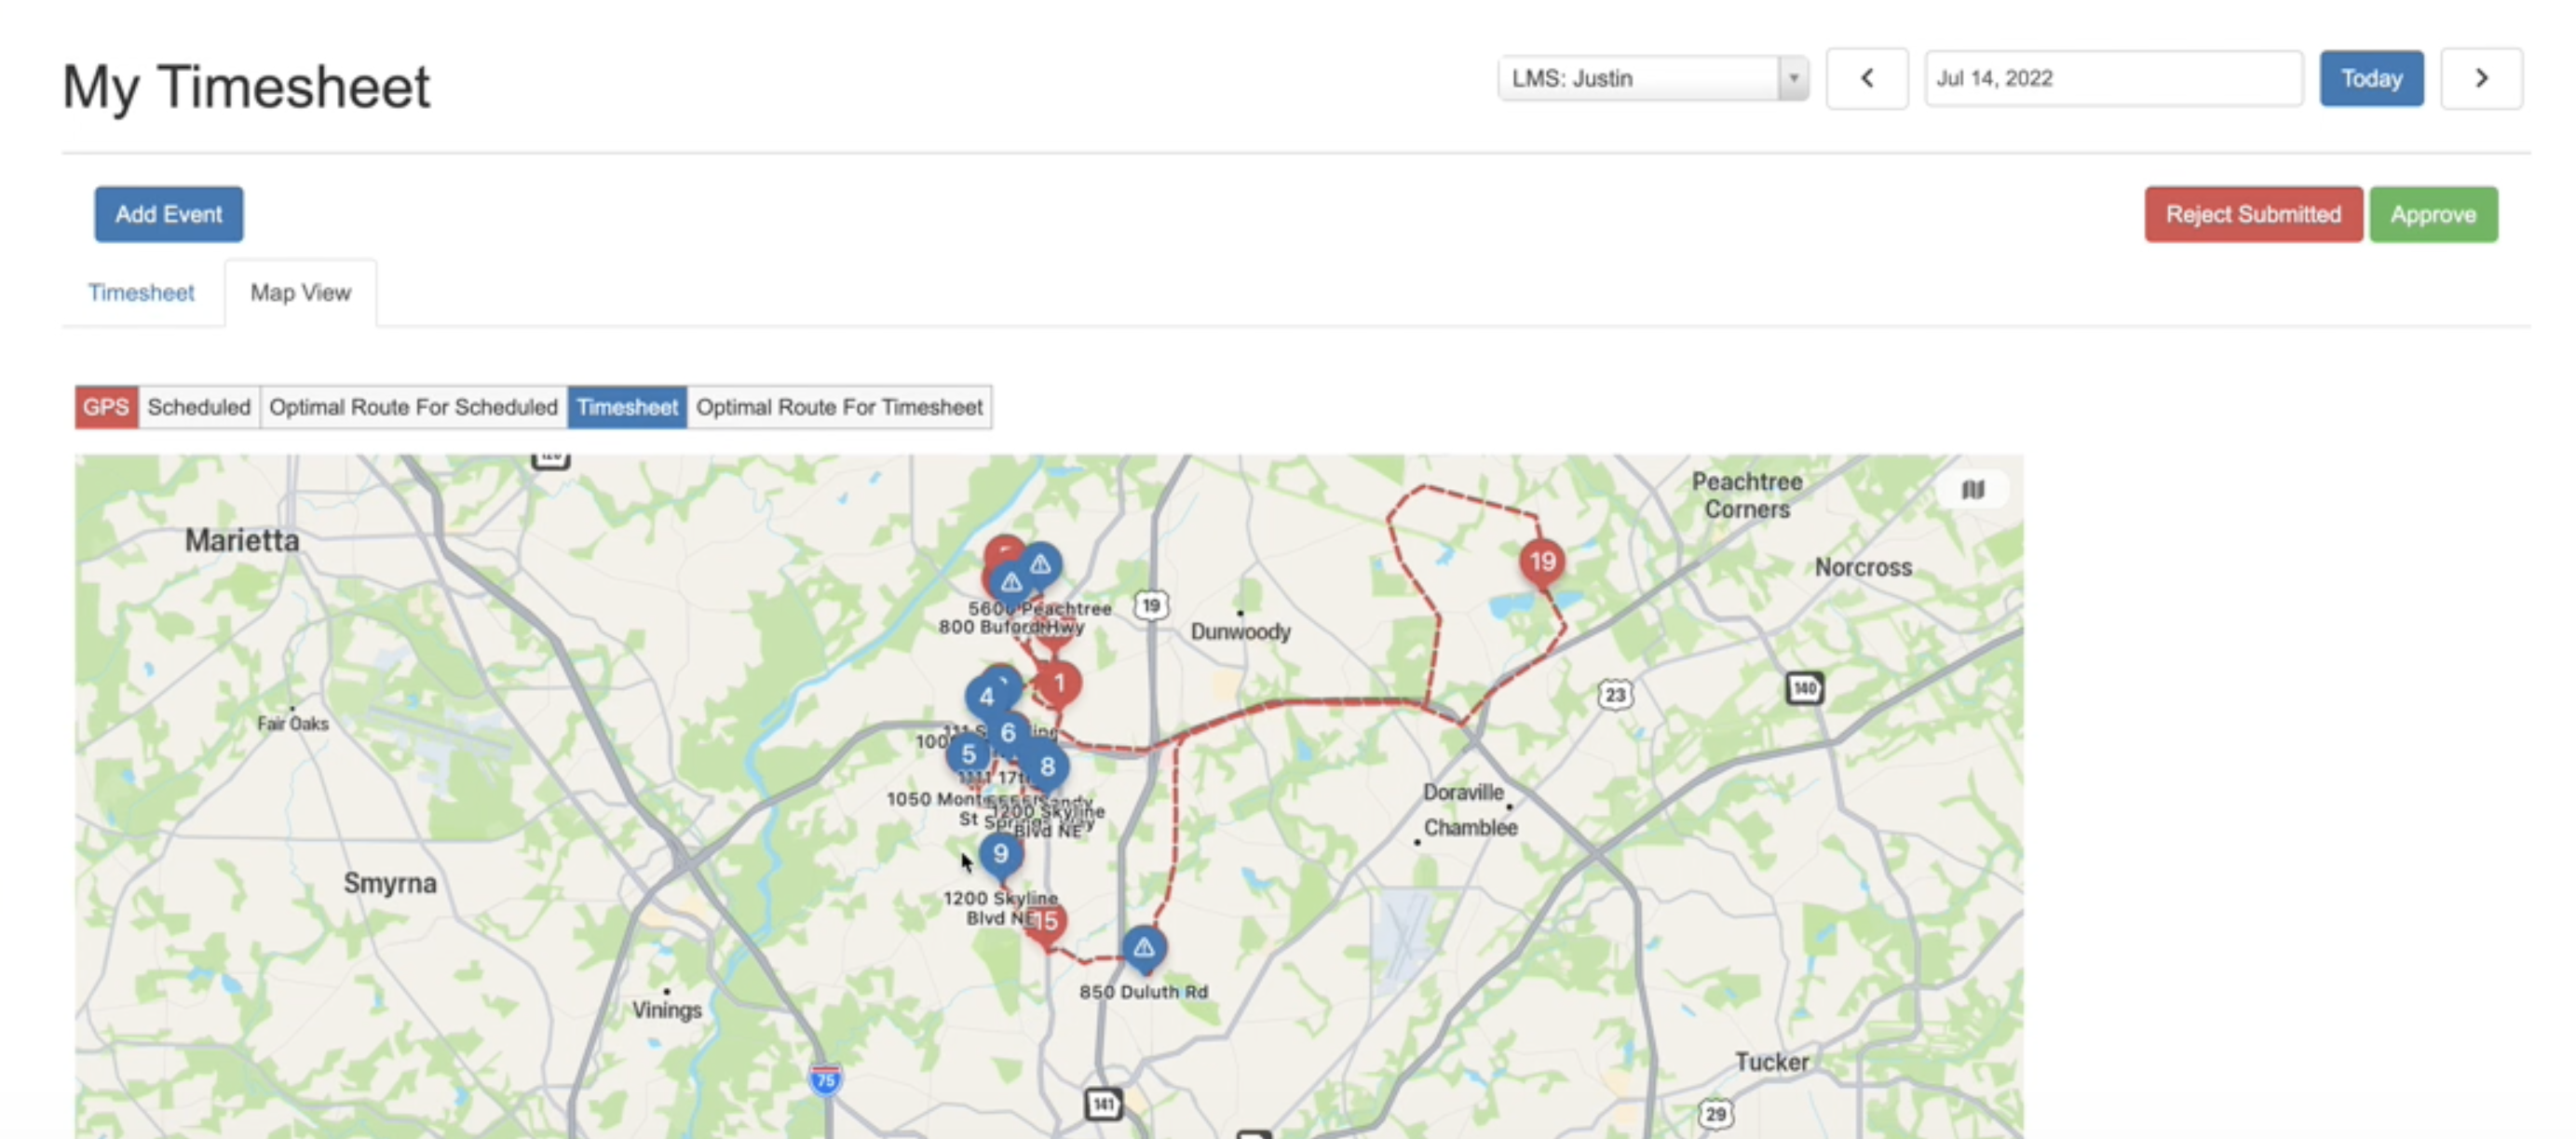Click warning marker at 850 Duluth Rd
Image resolution: width=2576 pixels, height=1139 pixels.
pos(1143,947)
